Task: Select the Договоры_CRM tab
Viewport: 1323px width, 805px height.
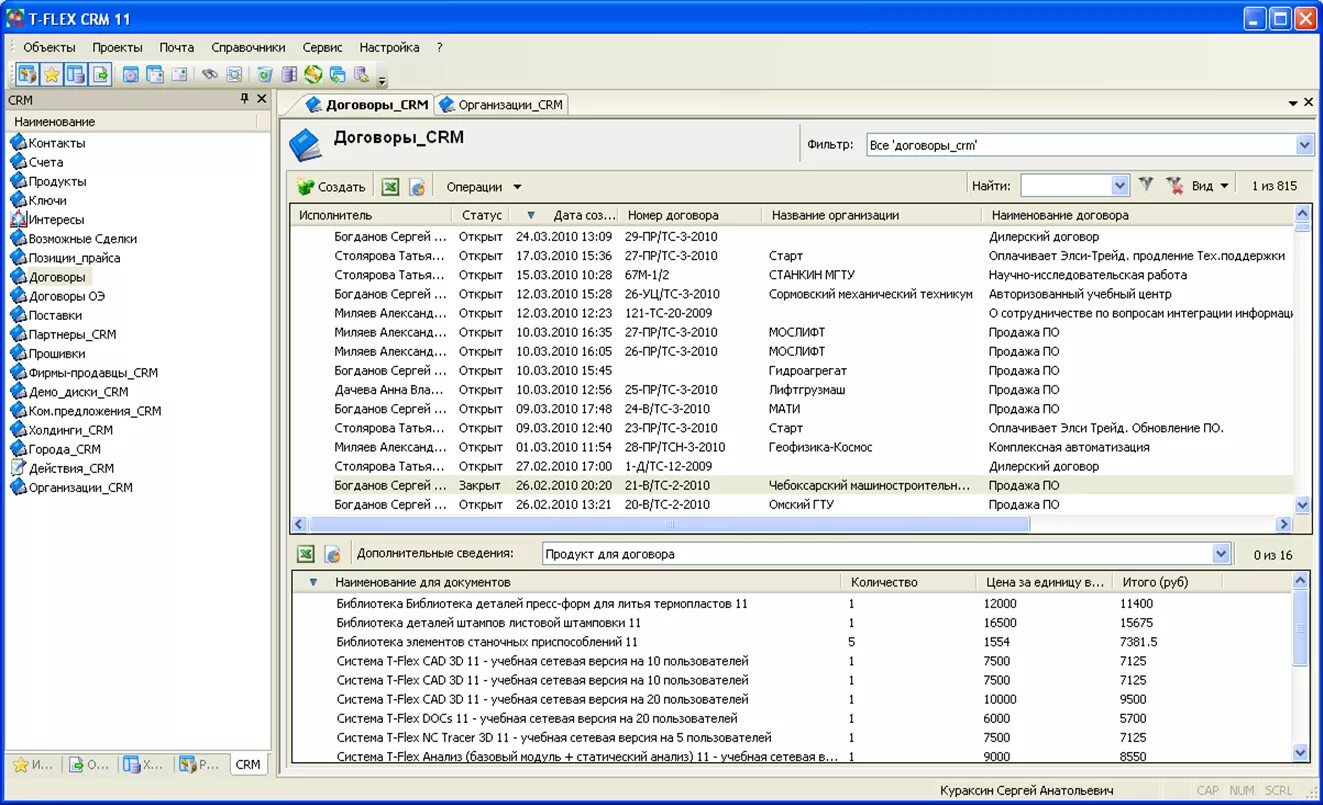Action: 366,104
